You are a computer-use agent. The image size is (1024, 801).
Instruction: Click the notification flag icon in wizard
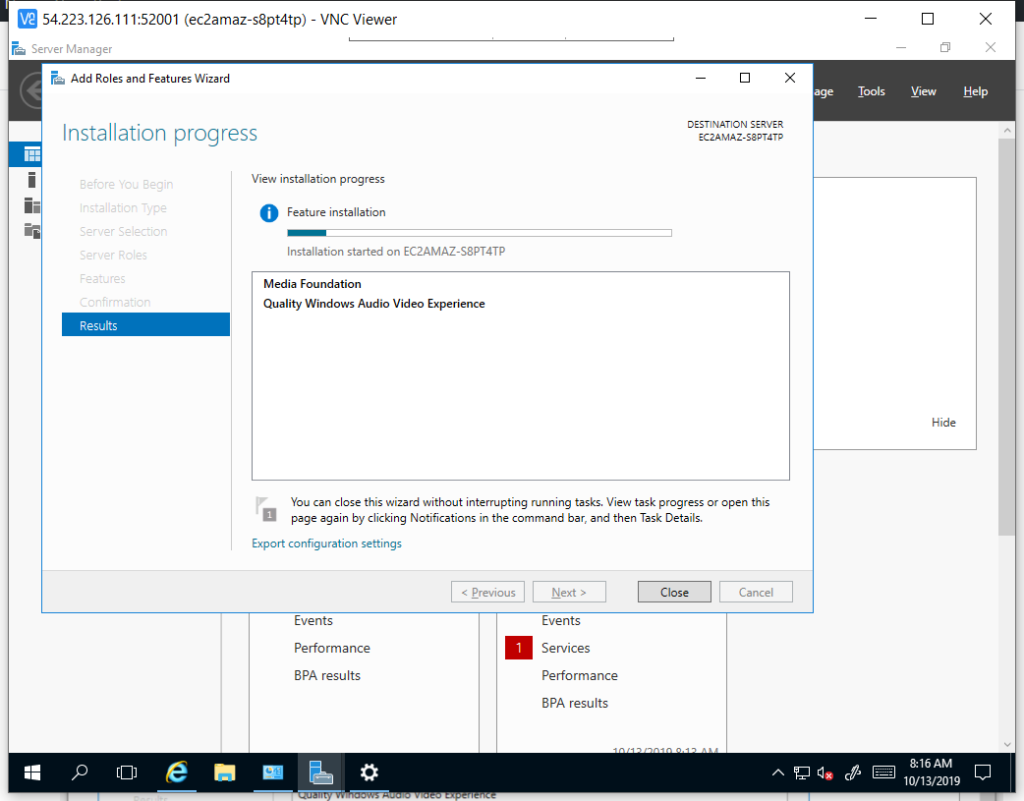(x=265, y=508)
